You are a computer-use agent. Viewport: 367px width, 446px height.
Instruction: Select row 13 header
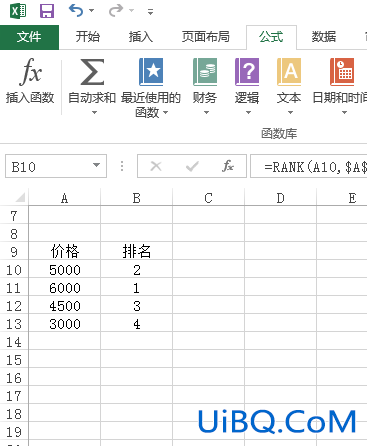click(14, 324)
